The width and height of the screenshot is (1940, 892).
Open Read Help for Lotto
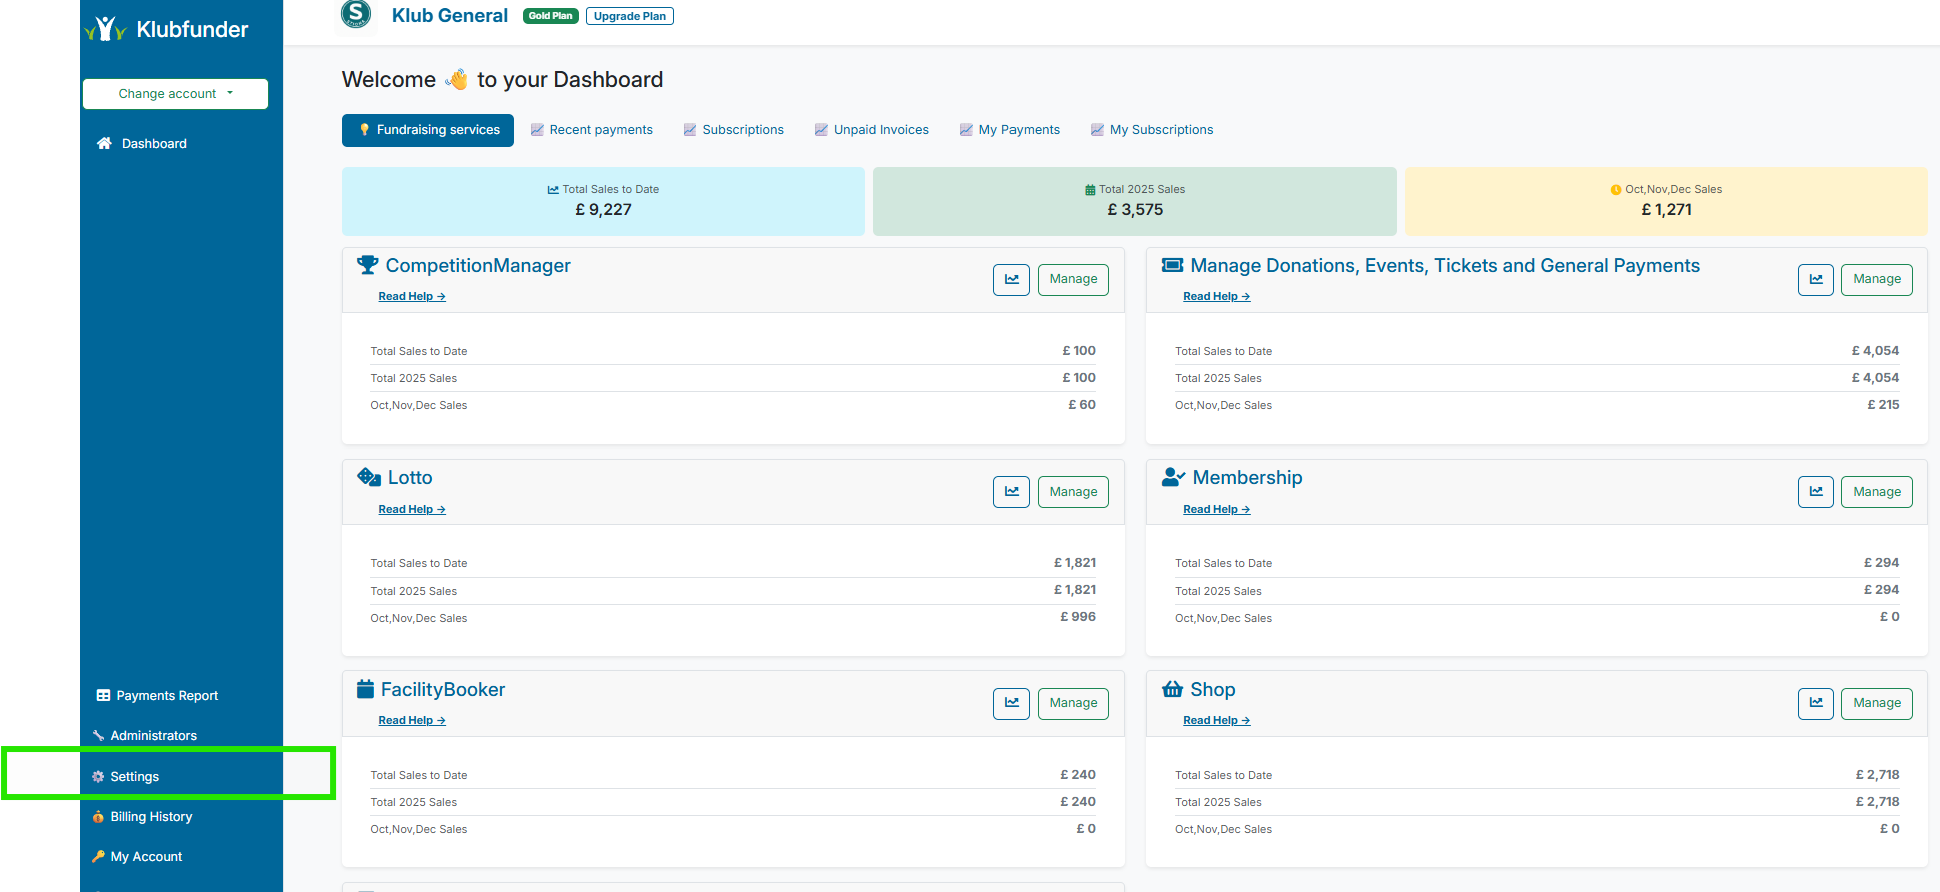[x=412, y=510]
